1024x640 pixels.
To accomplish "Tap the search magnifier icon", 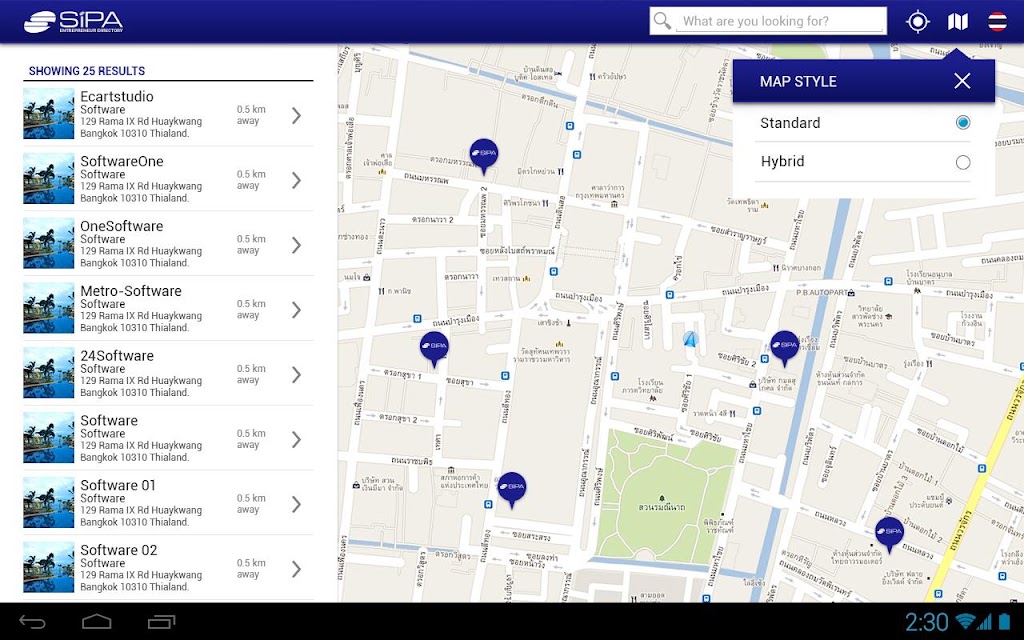I will click(x=662, y=21).
